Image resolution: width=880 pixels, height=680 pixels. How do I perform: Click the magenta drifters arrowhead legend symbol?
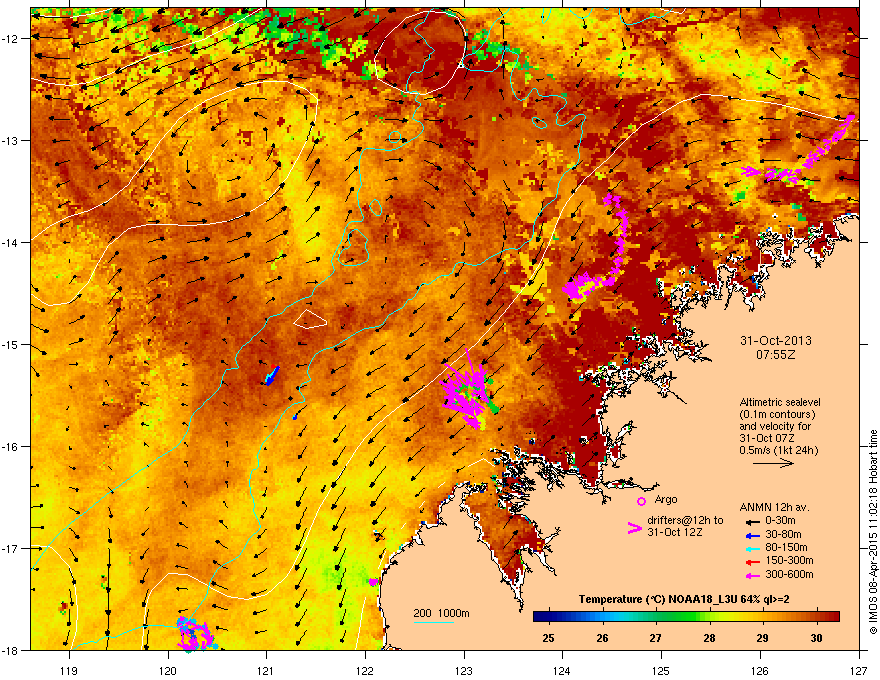(634, 527)
